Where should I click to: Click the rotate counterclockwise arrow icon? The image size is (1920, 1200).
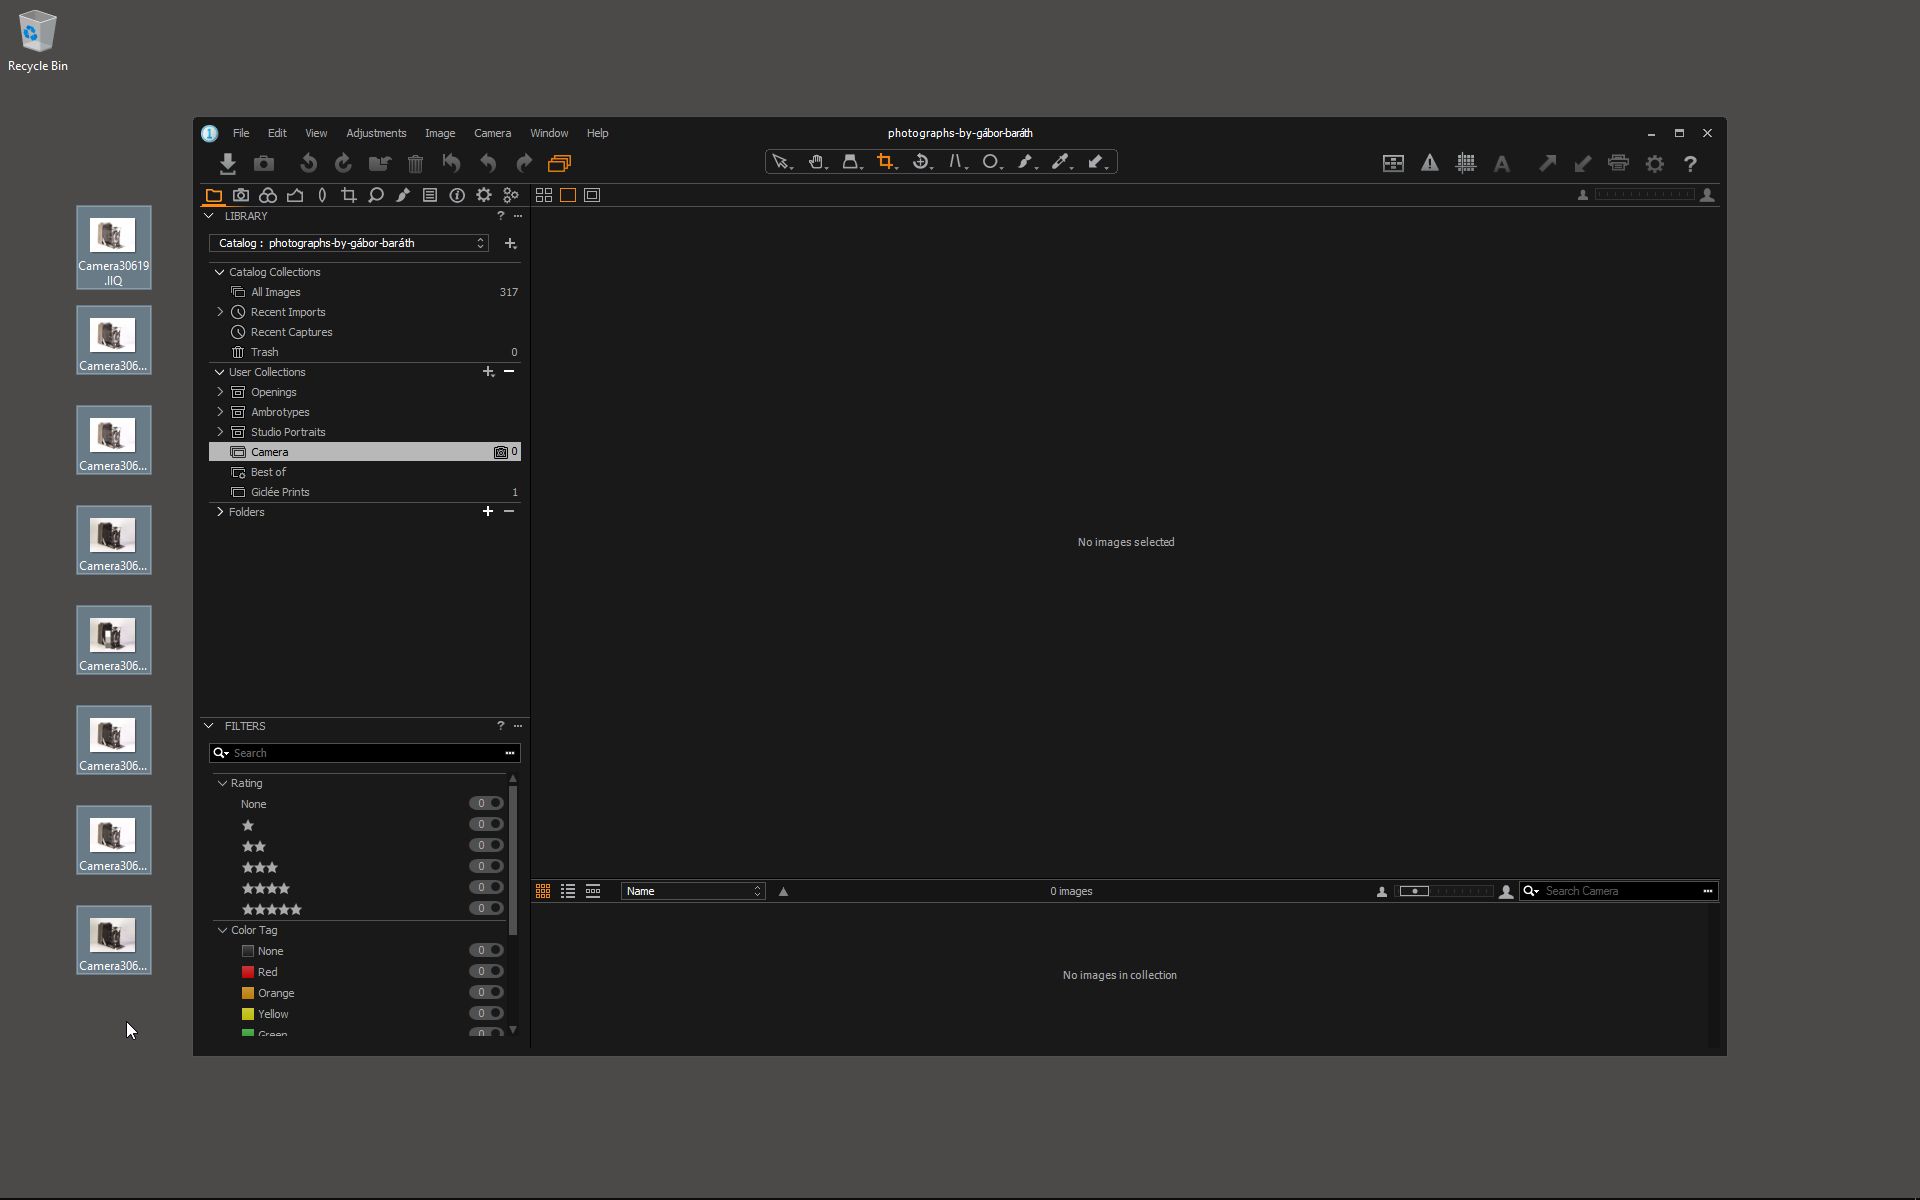coord(309,163)
